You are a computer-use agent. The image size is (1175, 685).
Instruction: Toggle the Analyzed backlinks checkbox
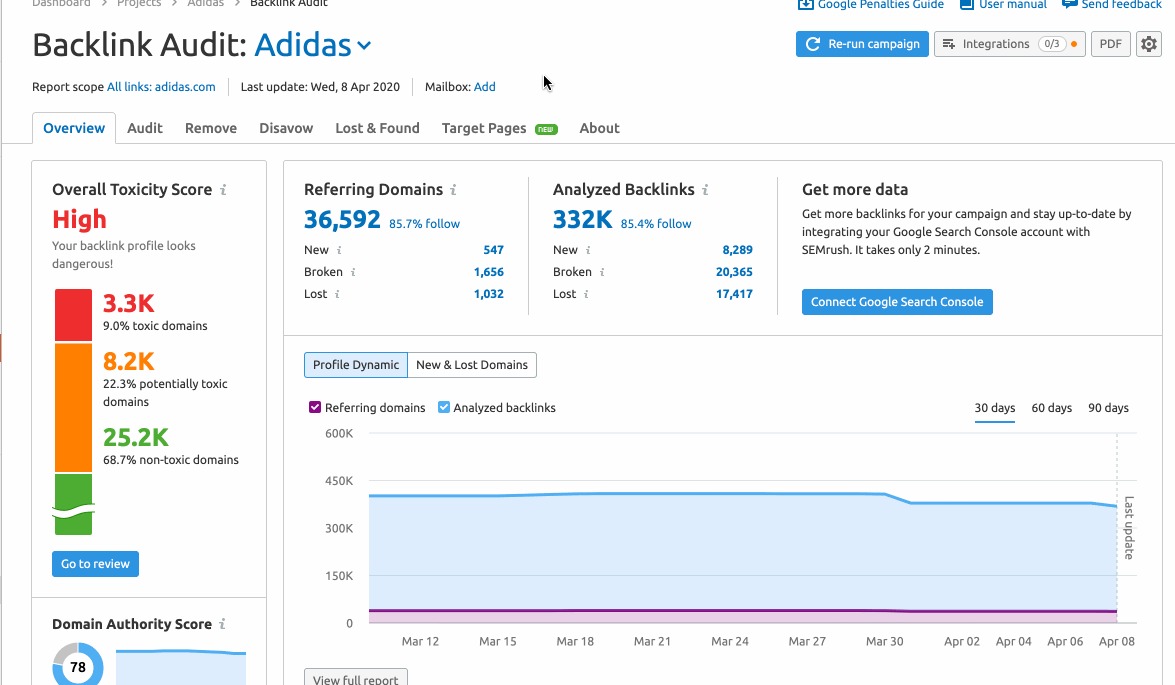[x=444, y=408]
